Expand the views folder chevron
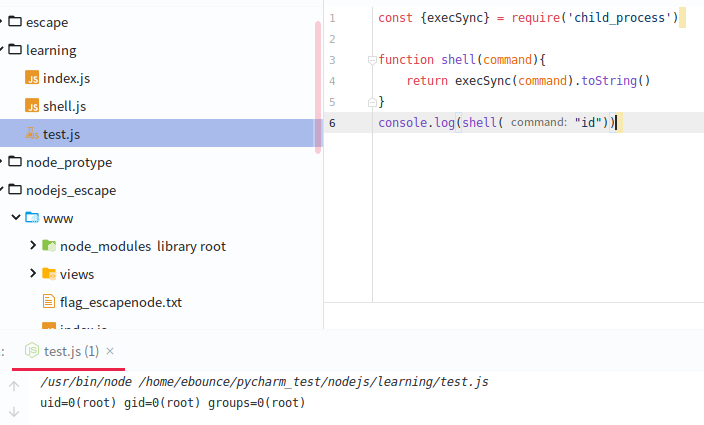The image size is (704, 425). tap(33, 274)
